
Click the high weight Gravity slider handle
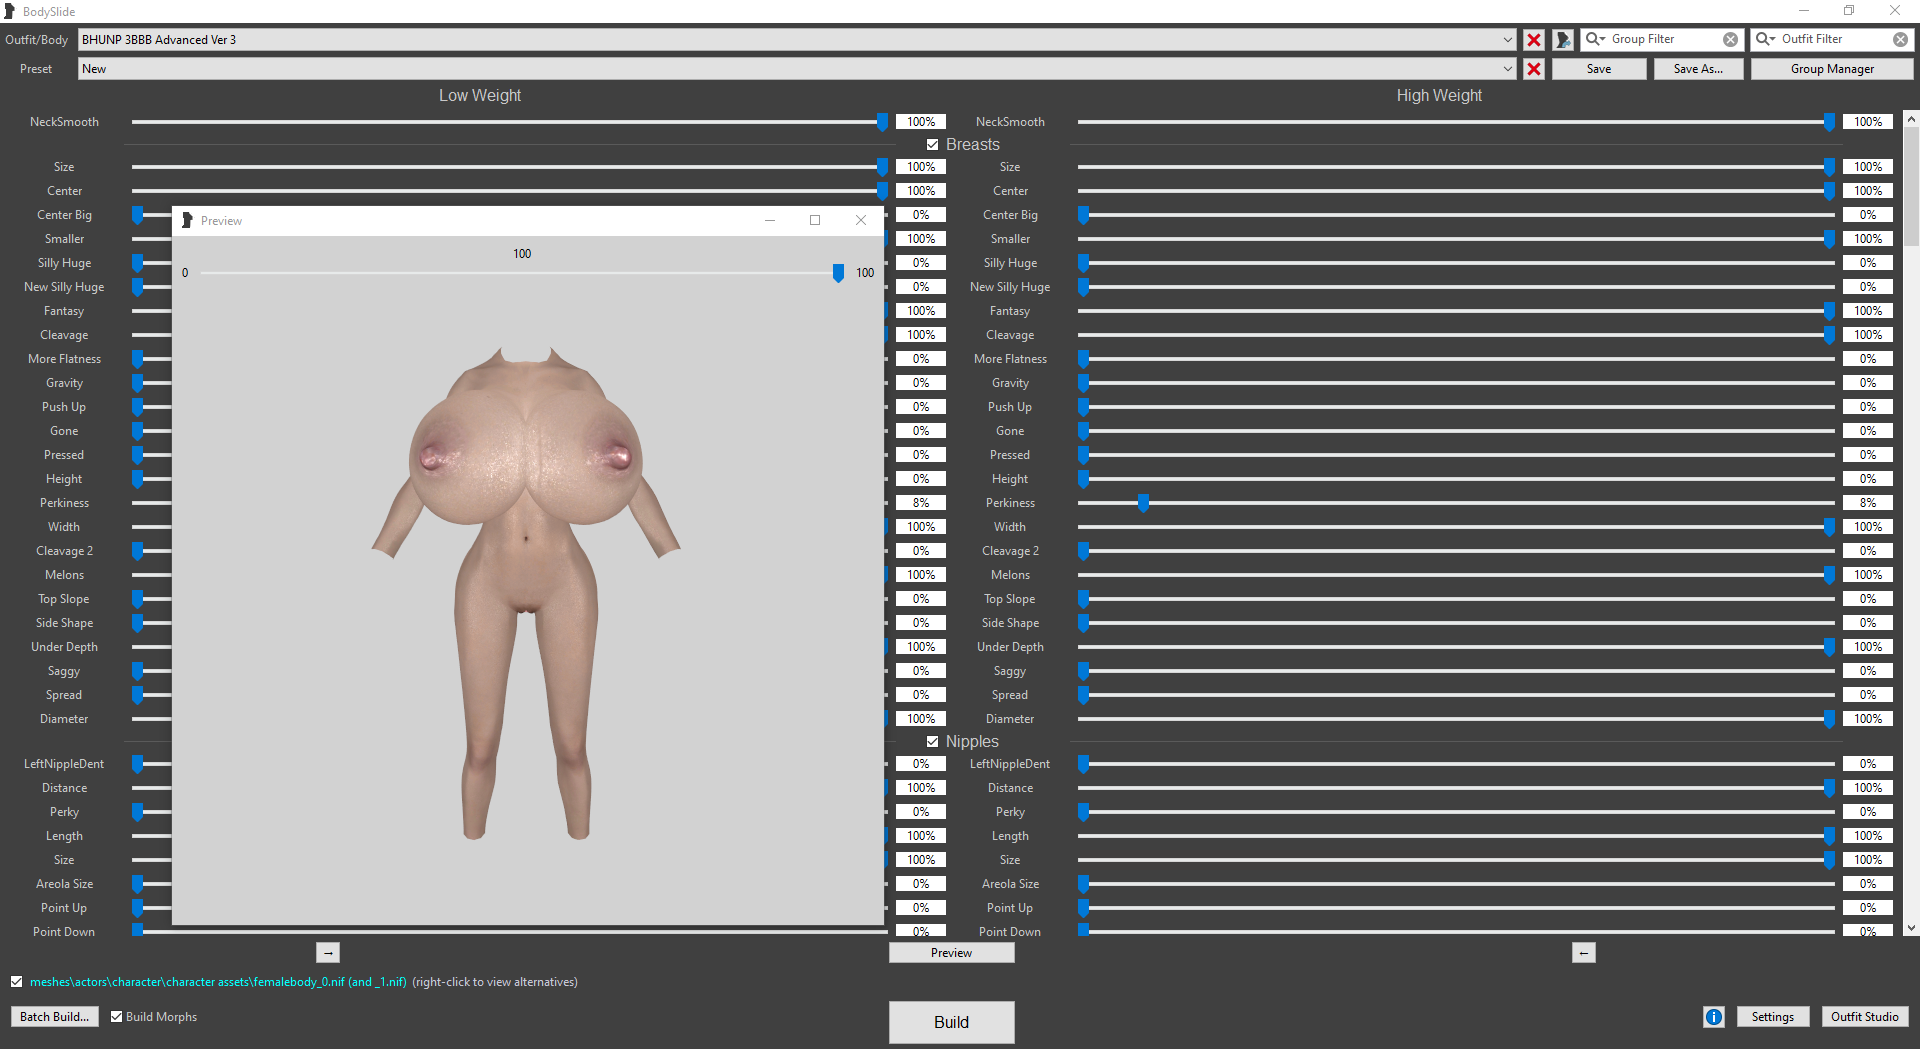[1083, 383]
